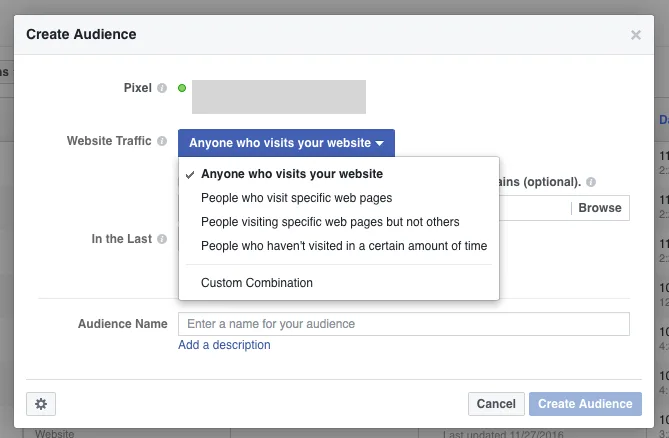The height and width of the screenshot is (438, 669).
Task: Click the green pixel status dot
Action: coord(182,89)
